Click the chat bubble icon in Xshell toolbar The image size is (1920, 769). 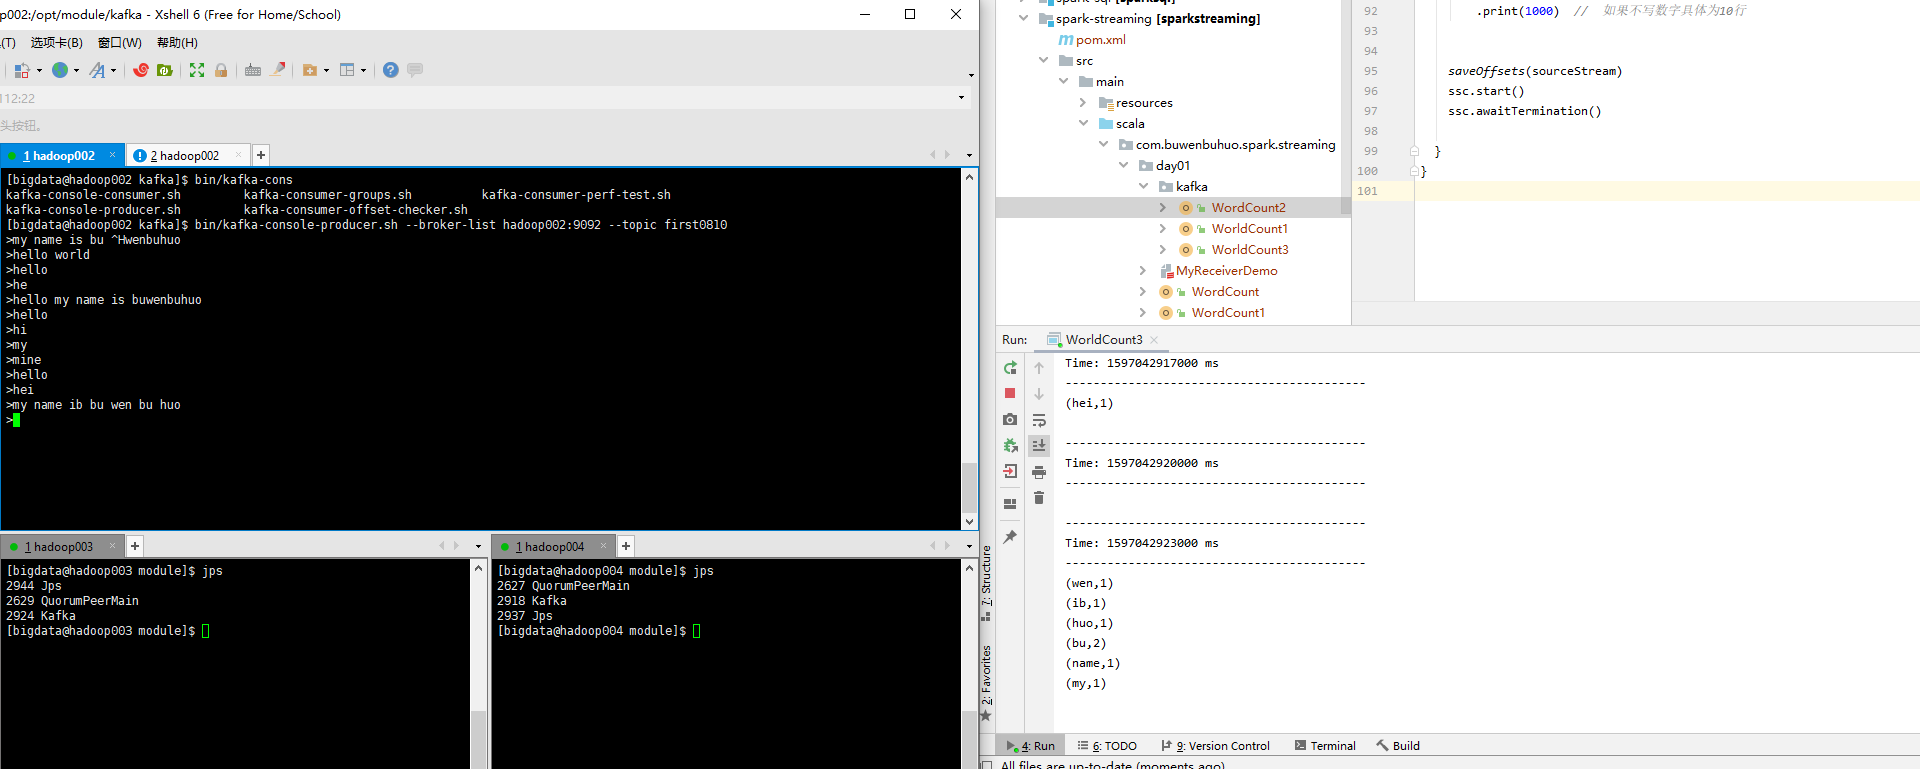click(x=415, y=70)
